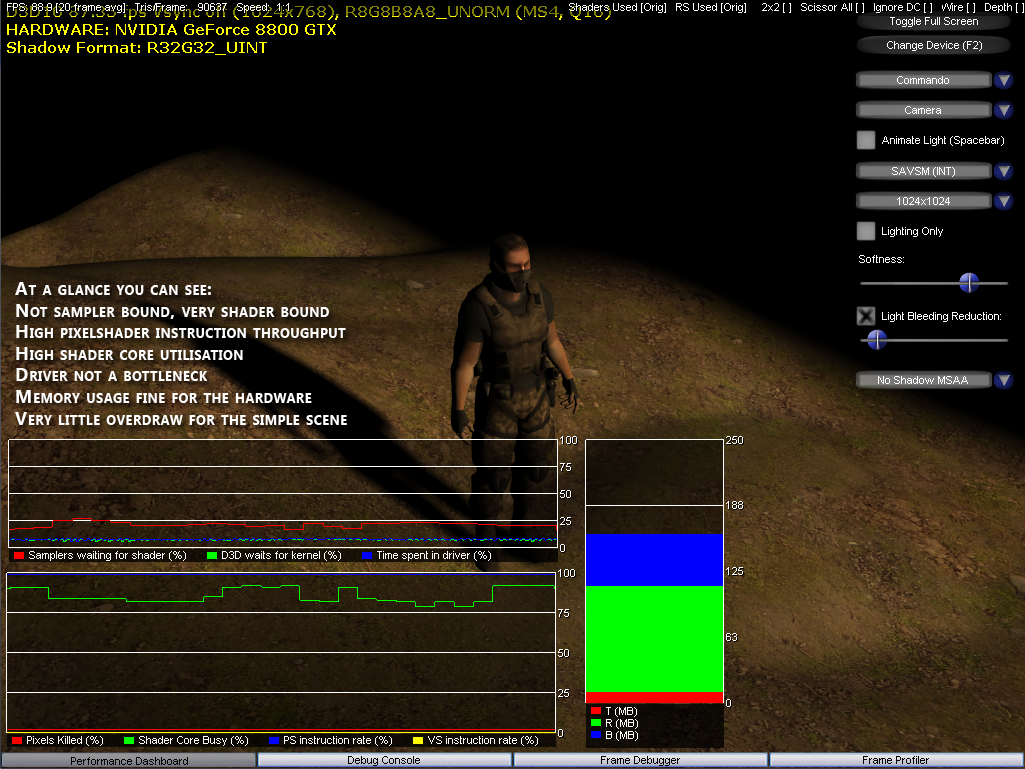The height and width of the screenshot is (769, 1025).
Task: Click the Toggle Full Screen button
Action: (933, 22)
